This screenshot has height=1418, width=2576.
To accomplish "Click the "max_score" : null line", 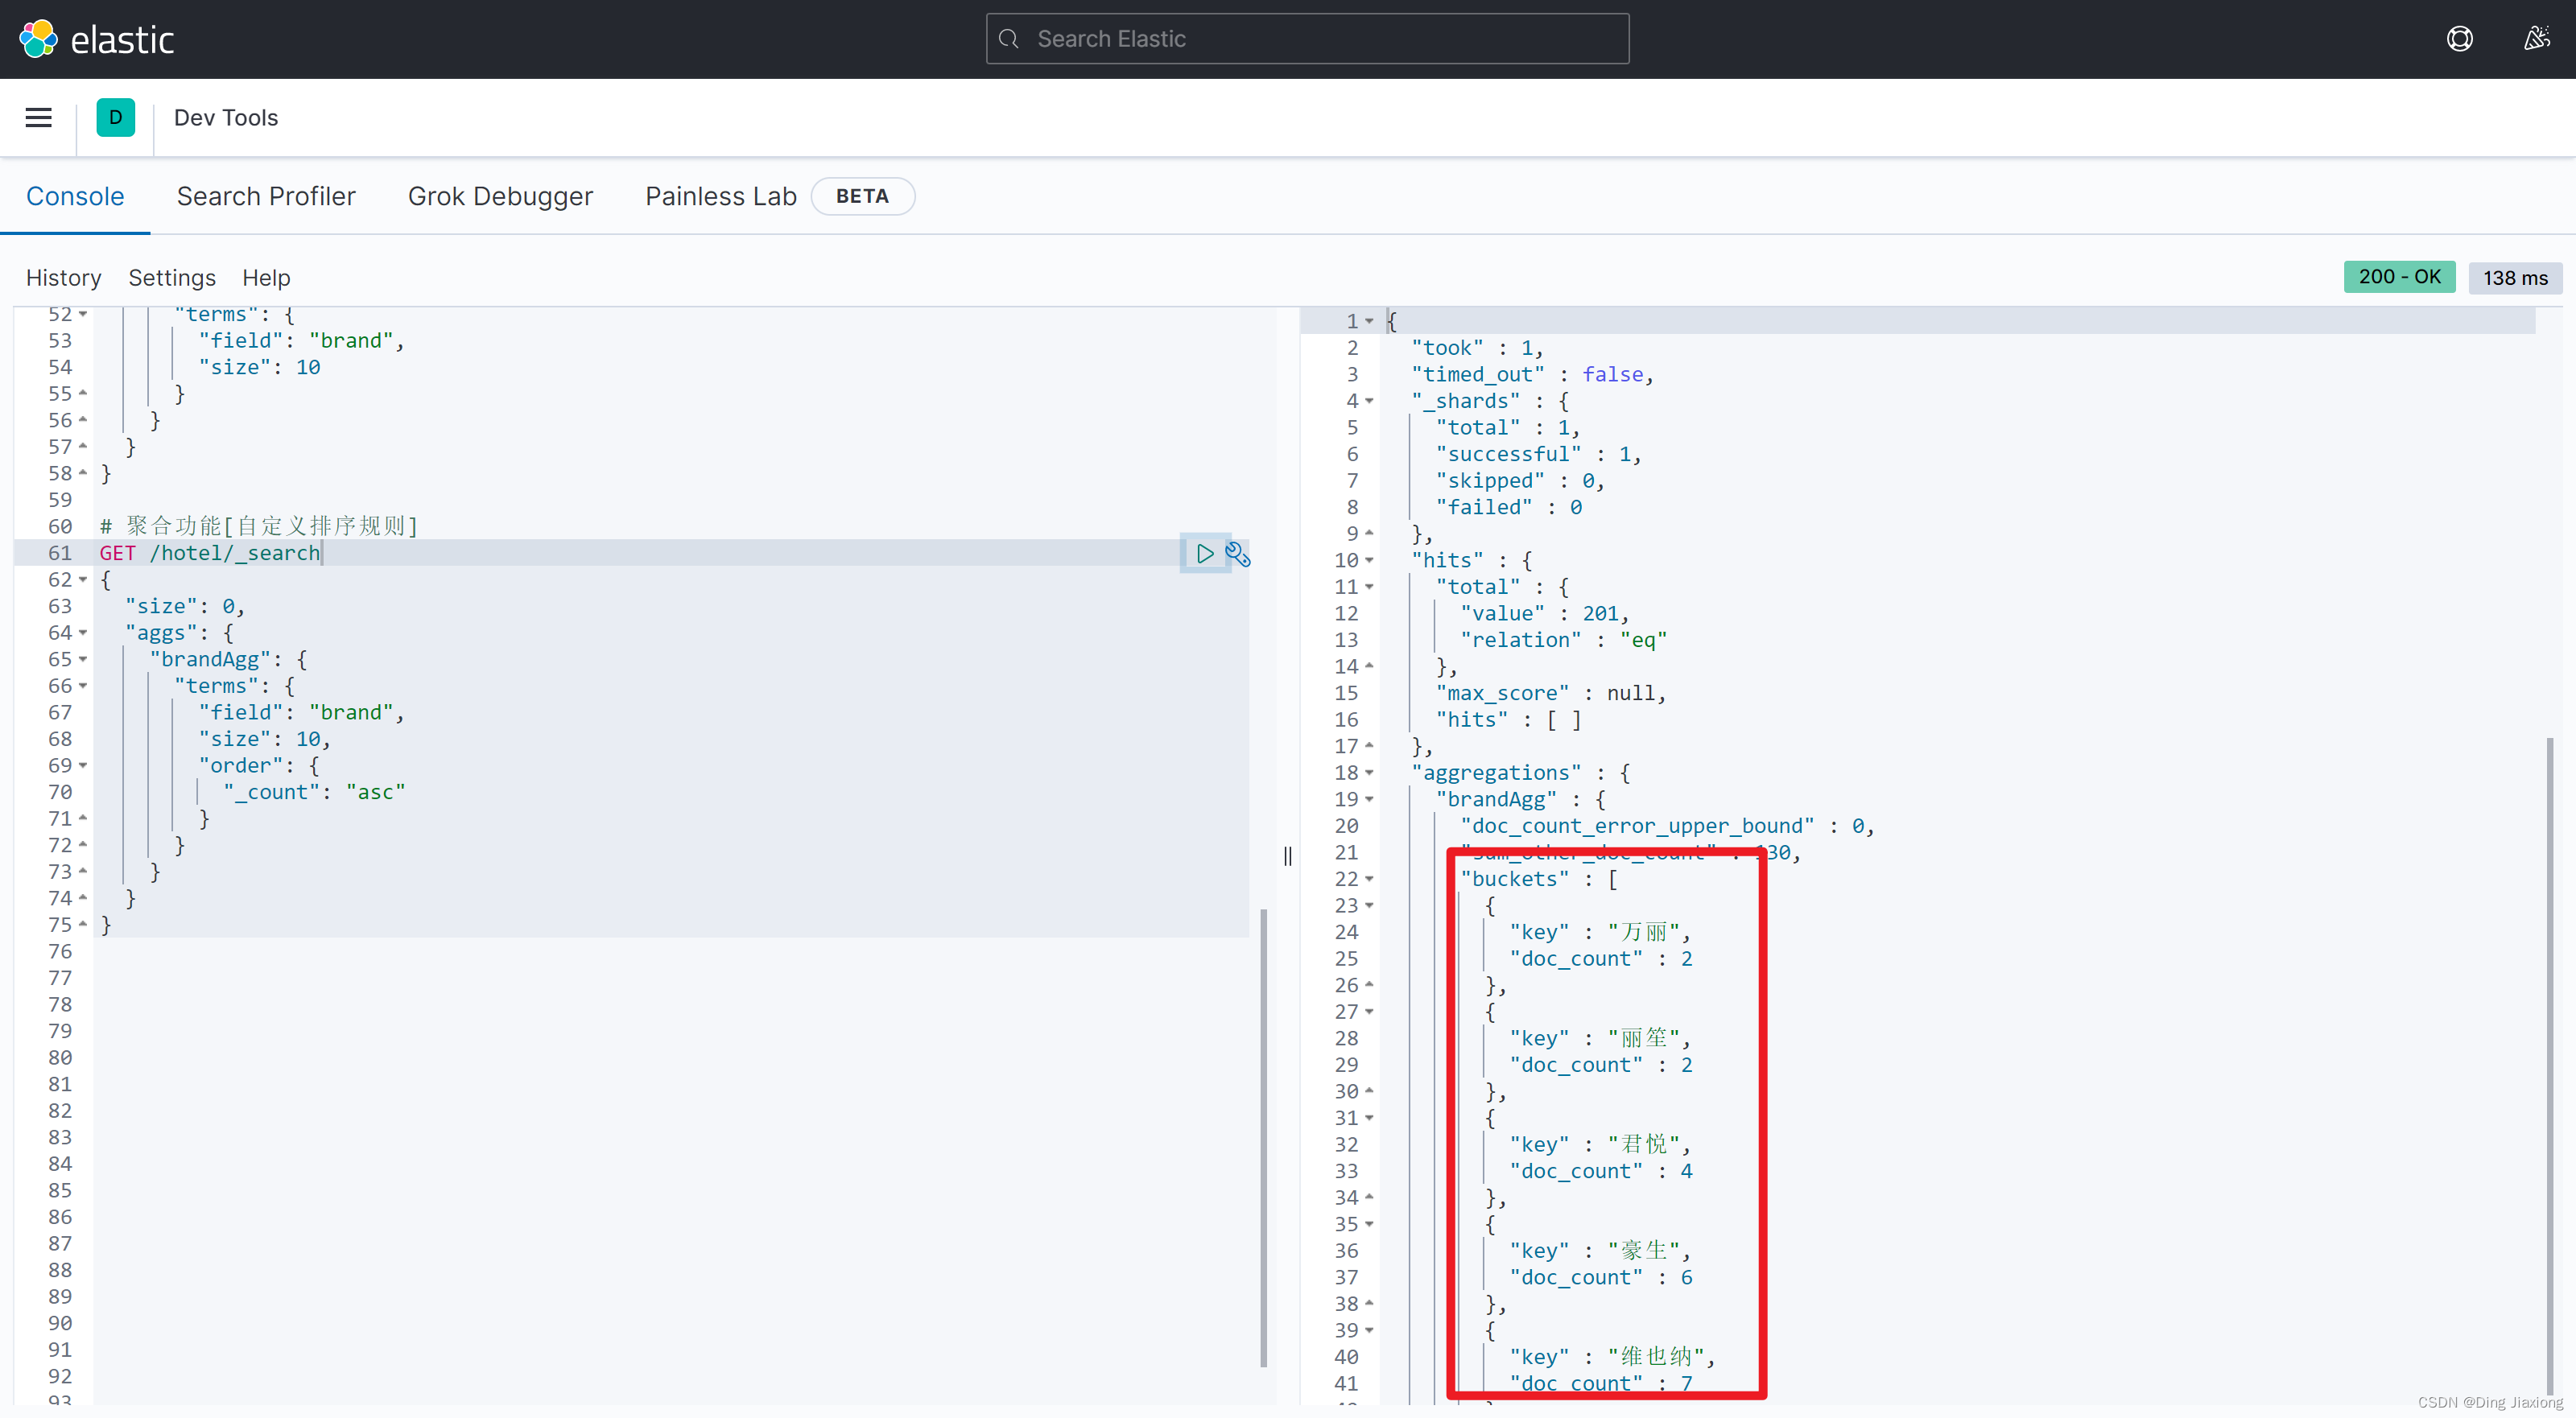I will [1551, 694].
